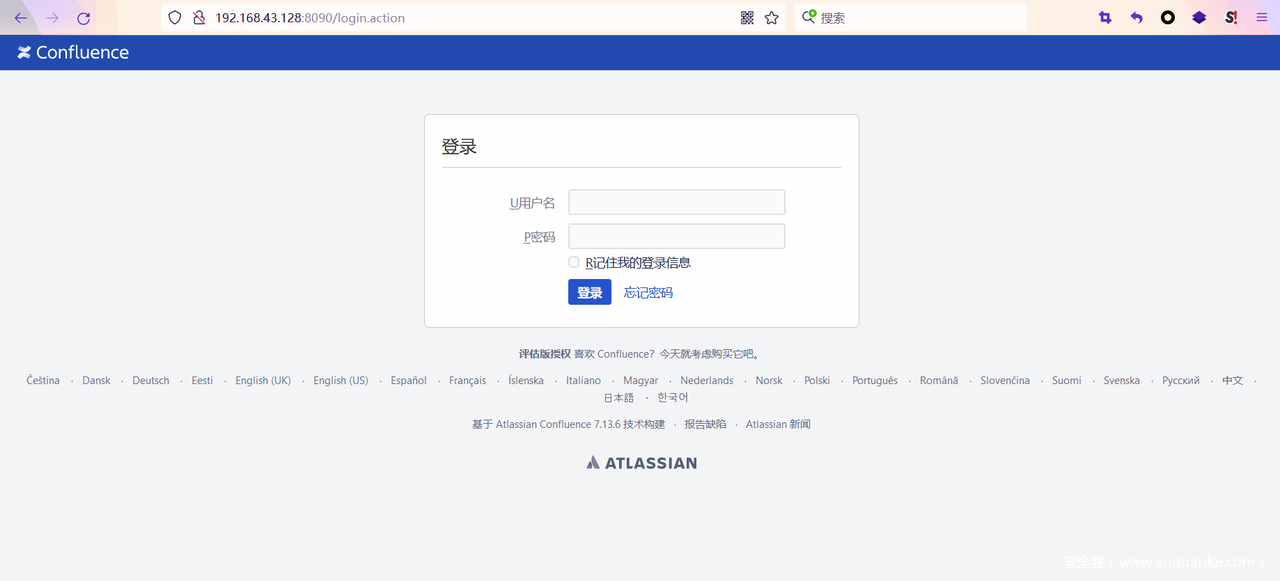Switch language to English (UK)

coord(263,381)
